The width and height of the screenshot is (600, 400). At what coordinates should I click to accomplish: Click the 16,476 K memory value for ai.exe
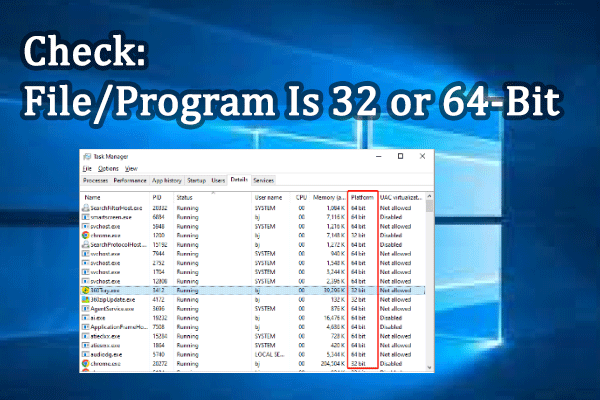(x=334, y=318)
